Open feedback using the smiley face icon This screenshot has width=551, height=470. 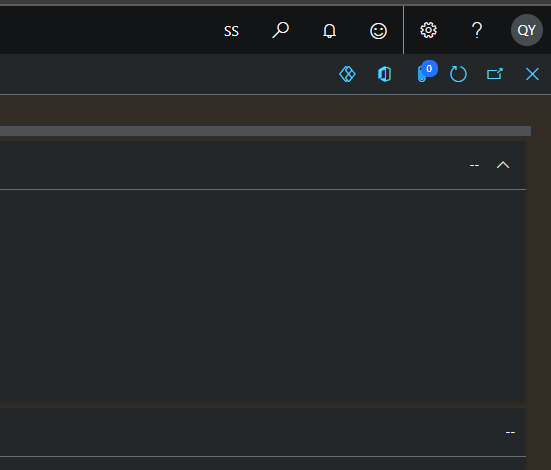coord(378,31)
